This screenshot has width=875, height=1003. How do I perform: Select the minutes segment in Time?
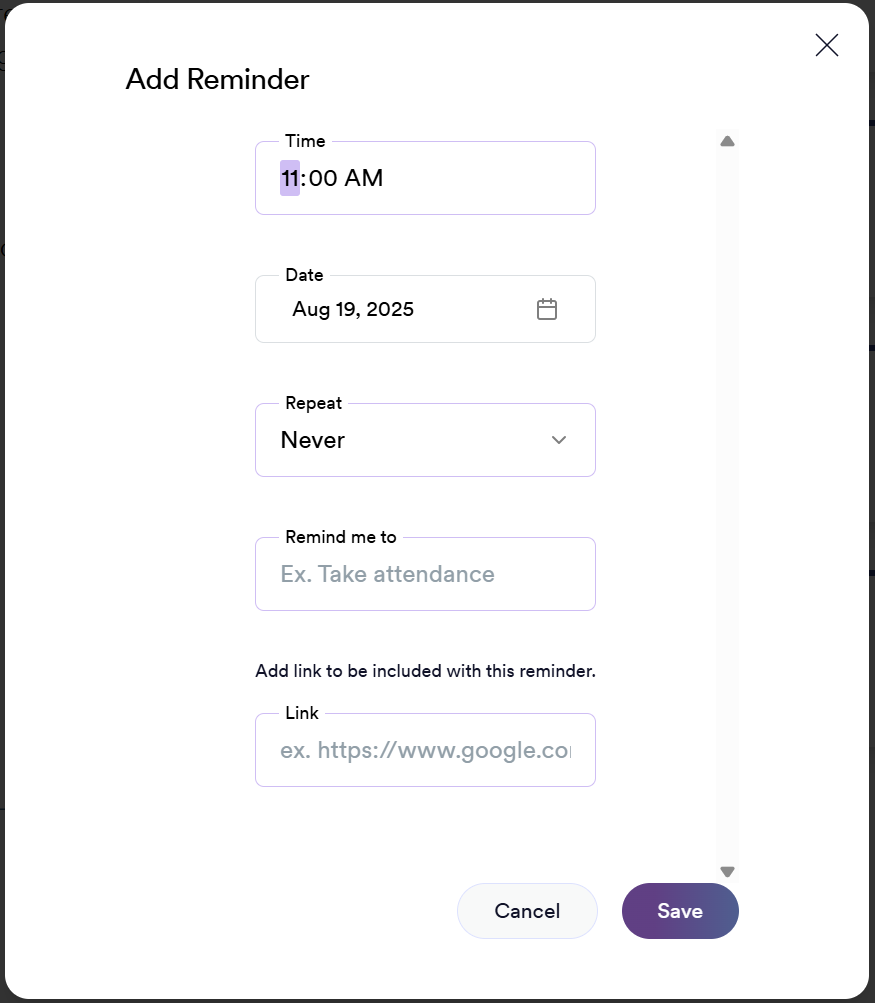(323, 179)
